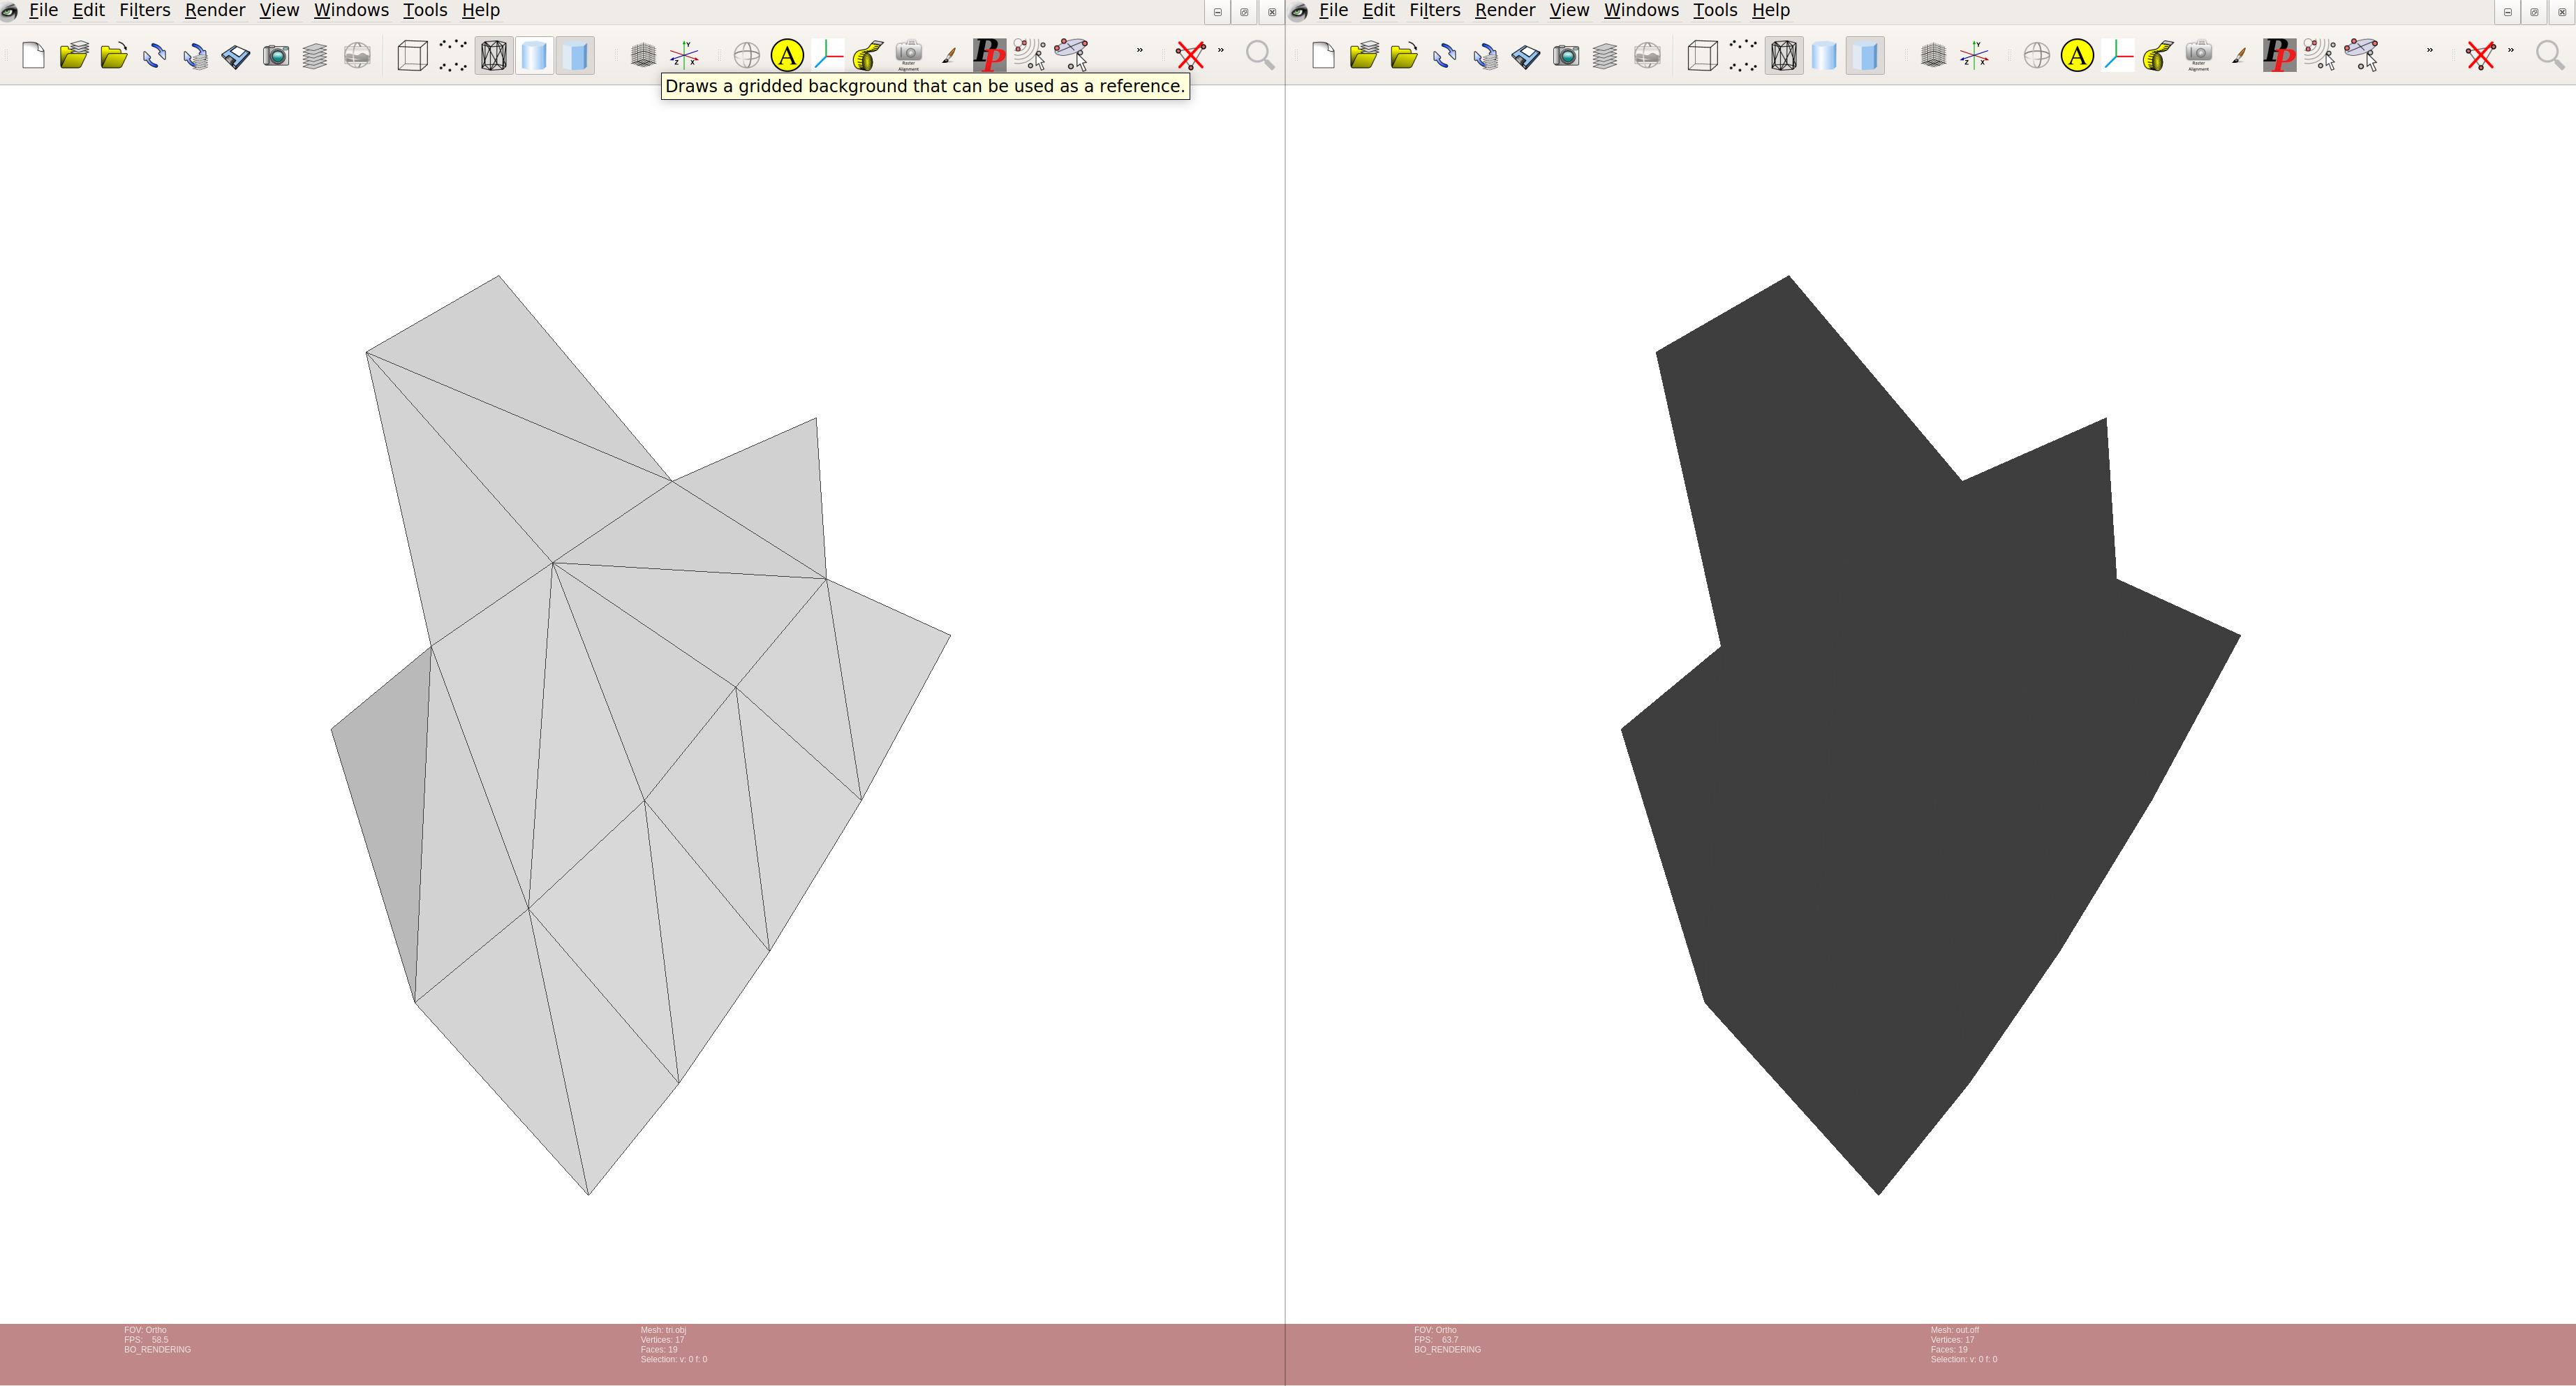2576x1386 pixels.
Task: Click the reload mesh button in the right window
Action: point(1445,55)
